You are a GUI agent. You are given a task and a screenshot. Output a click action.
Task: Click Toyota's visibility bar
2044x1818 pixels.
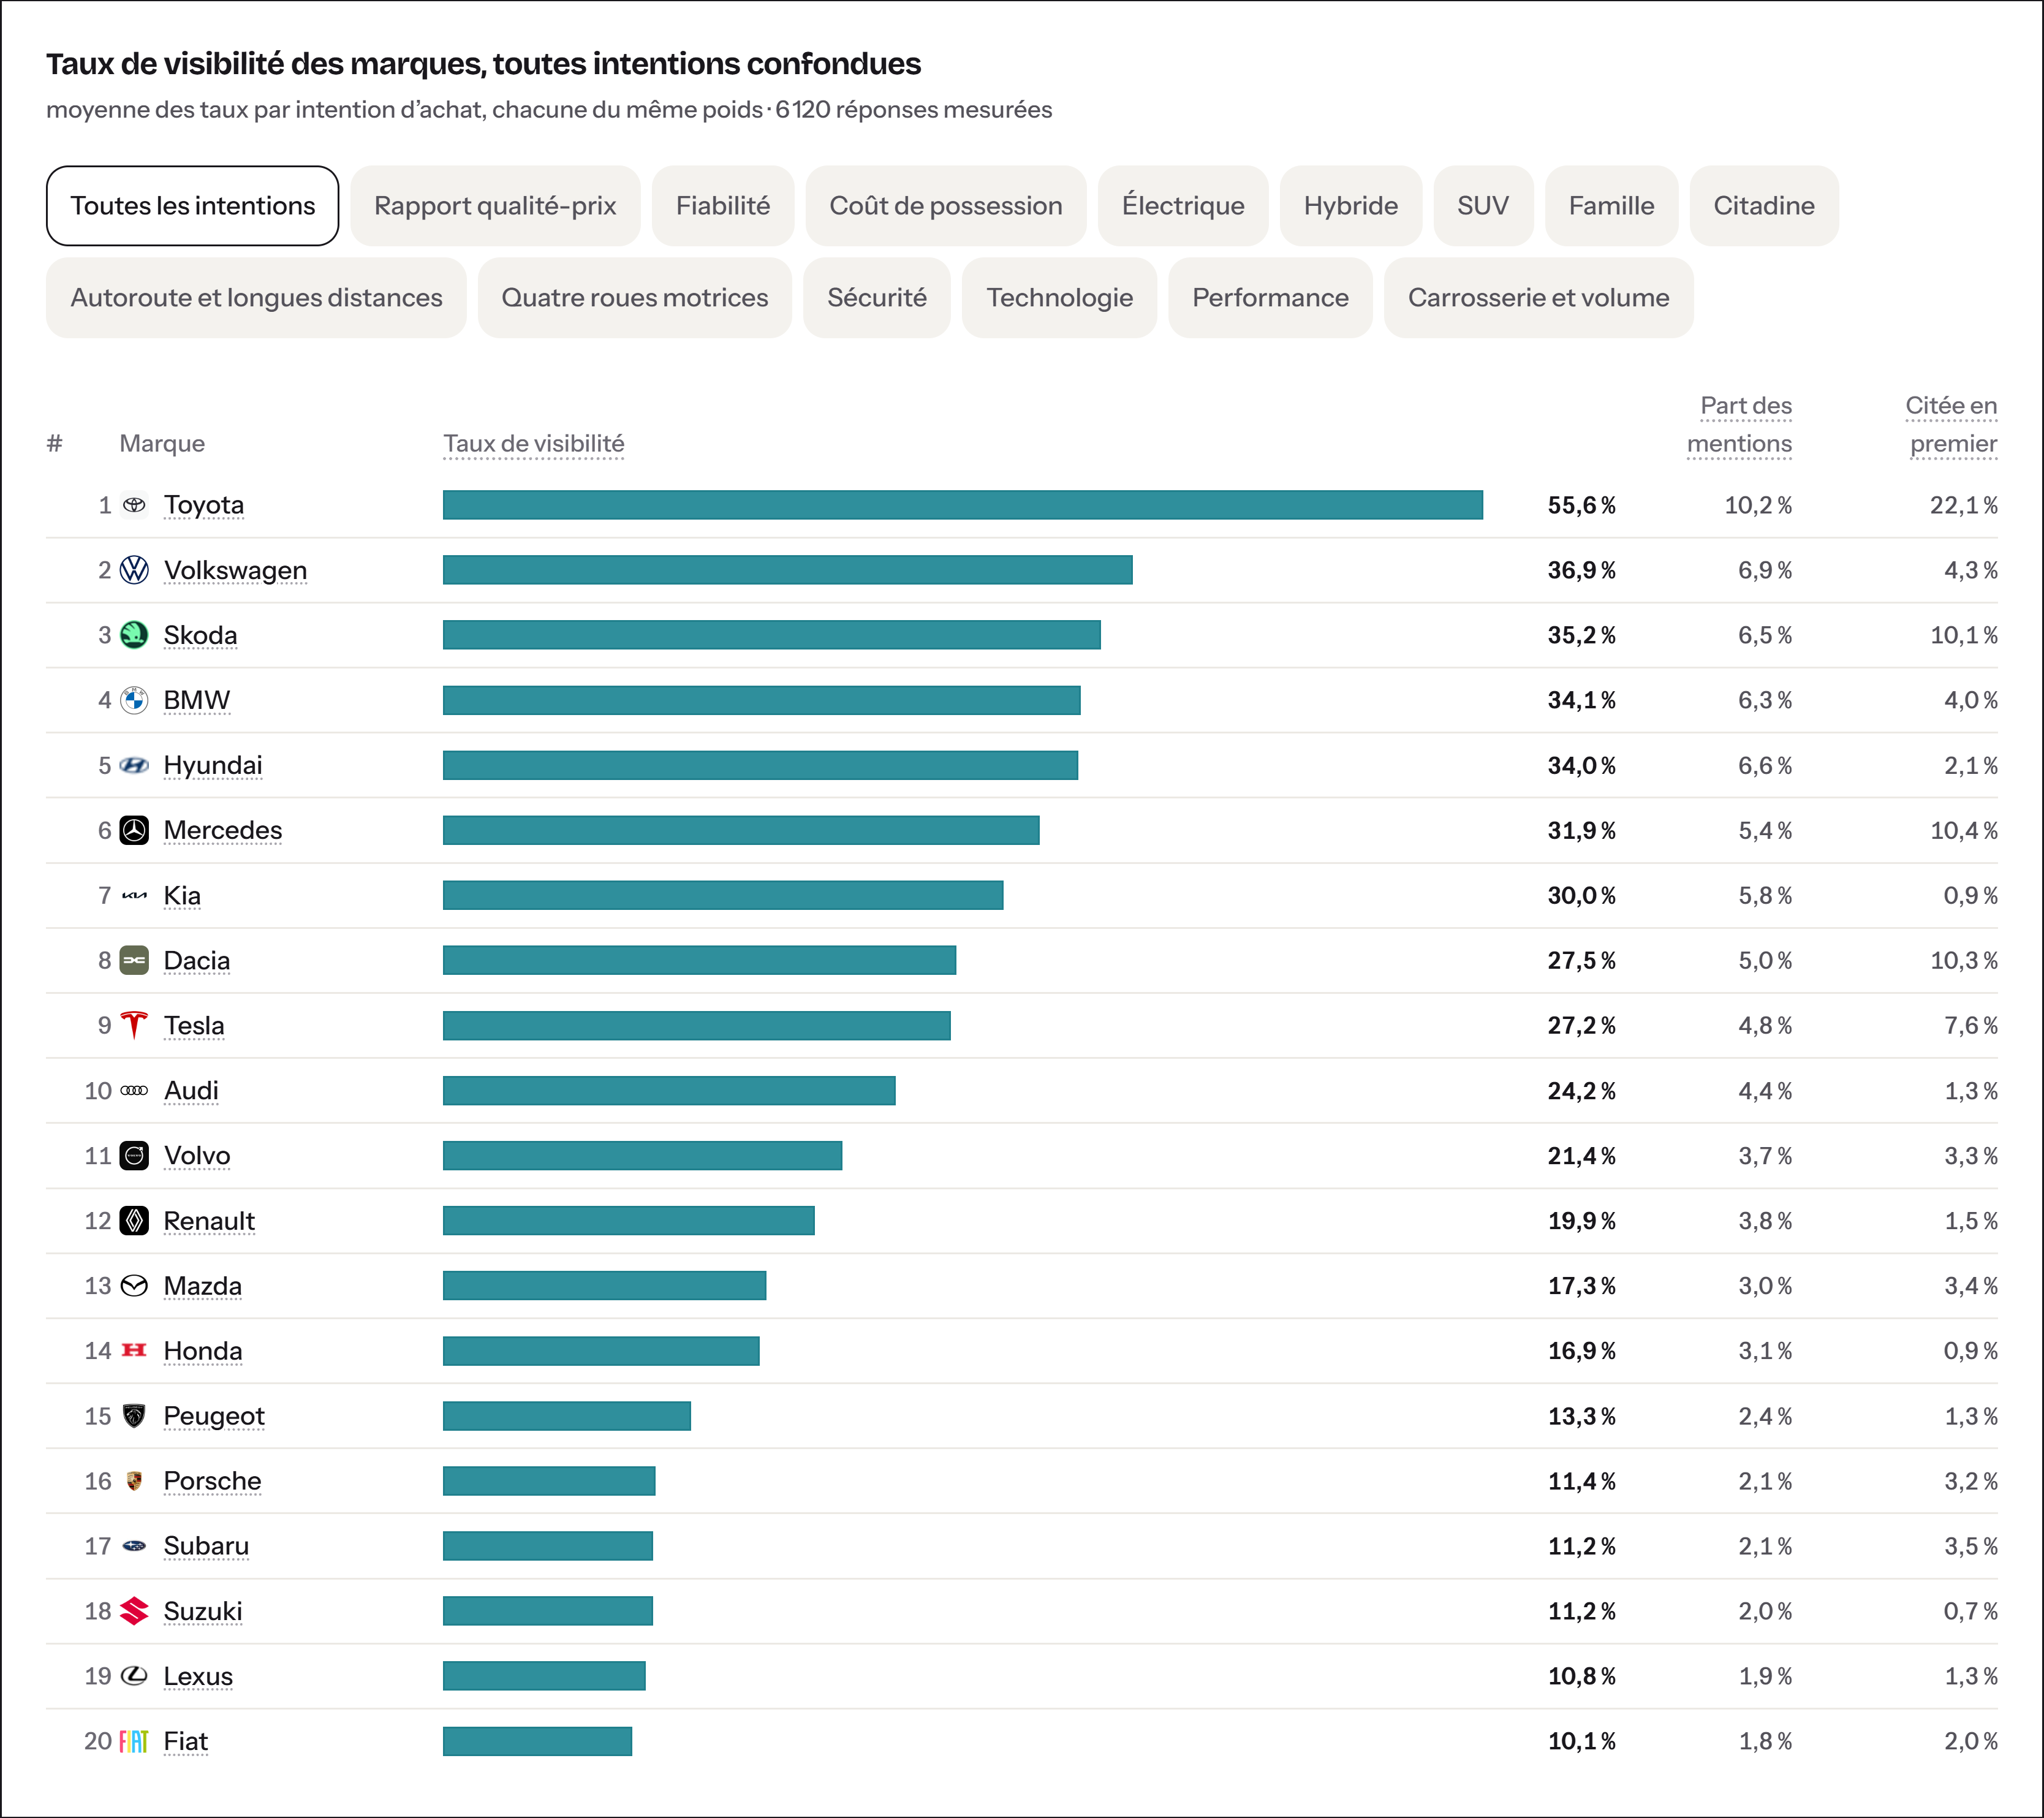point(963,505)
